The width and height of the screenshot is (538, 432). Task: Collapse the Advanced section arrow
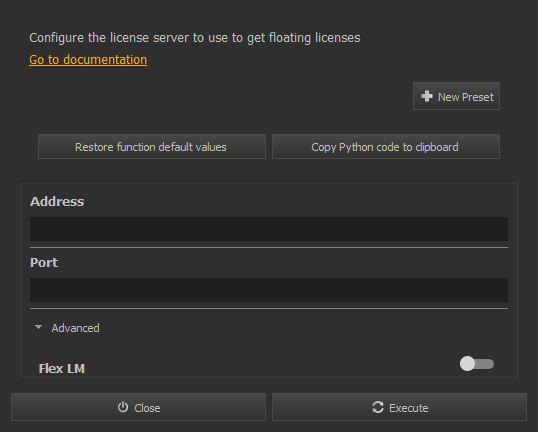(x=38, y=327)
